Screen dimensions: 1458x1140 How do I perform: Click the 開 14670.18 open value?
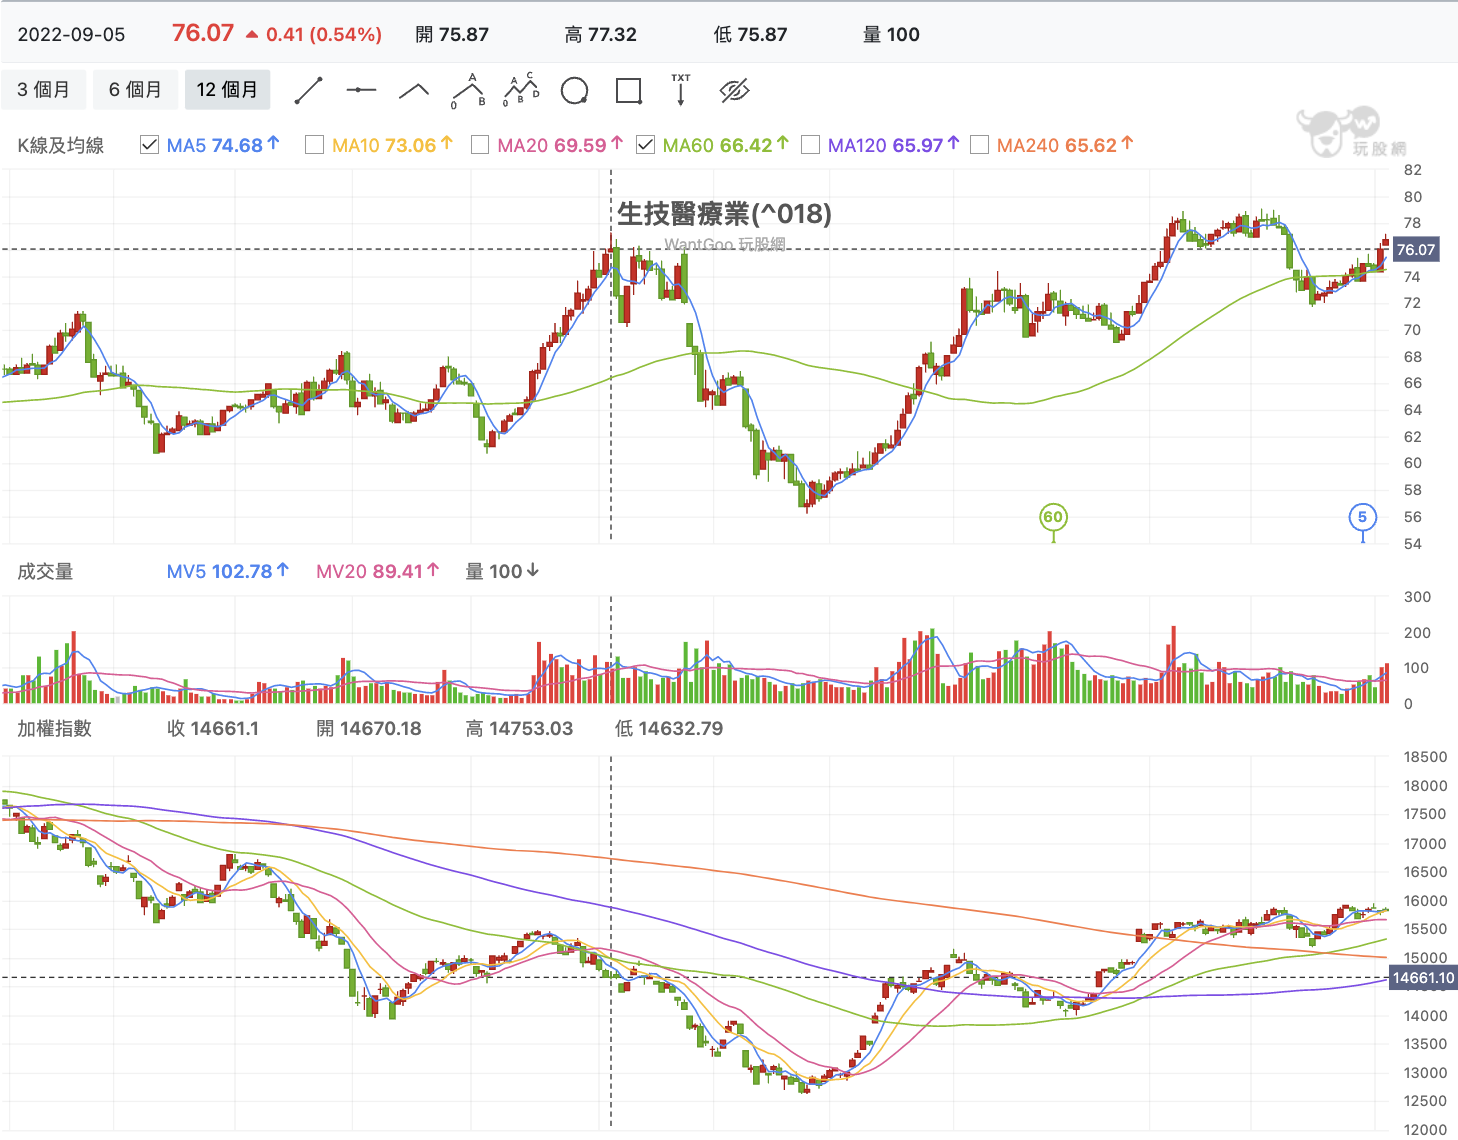click(x=369, y=728)
